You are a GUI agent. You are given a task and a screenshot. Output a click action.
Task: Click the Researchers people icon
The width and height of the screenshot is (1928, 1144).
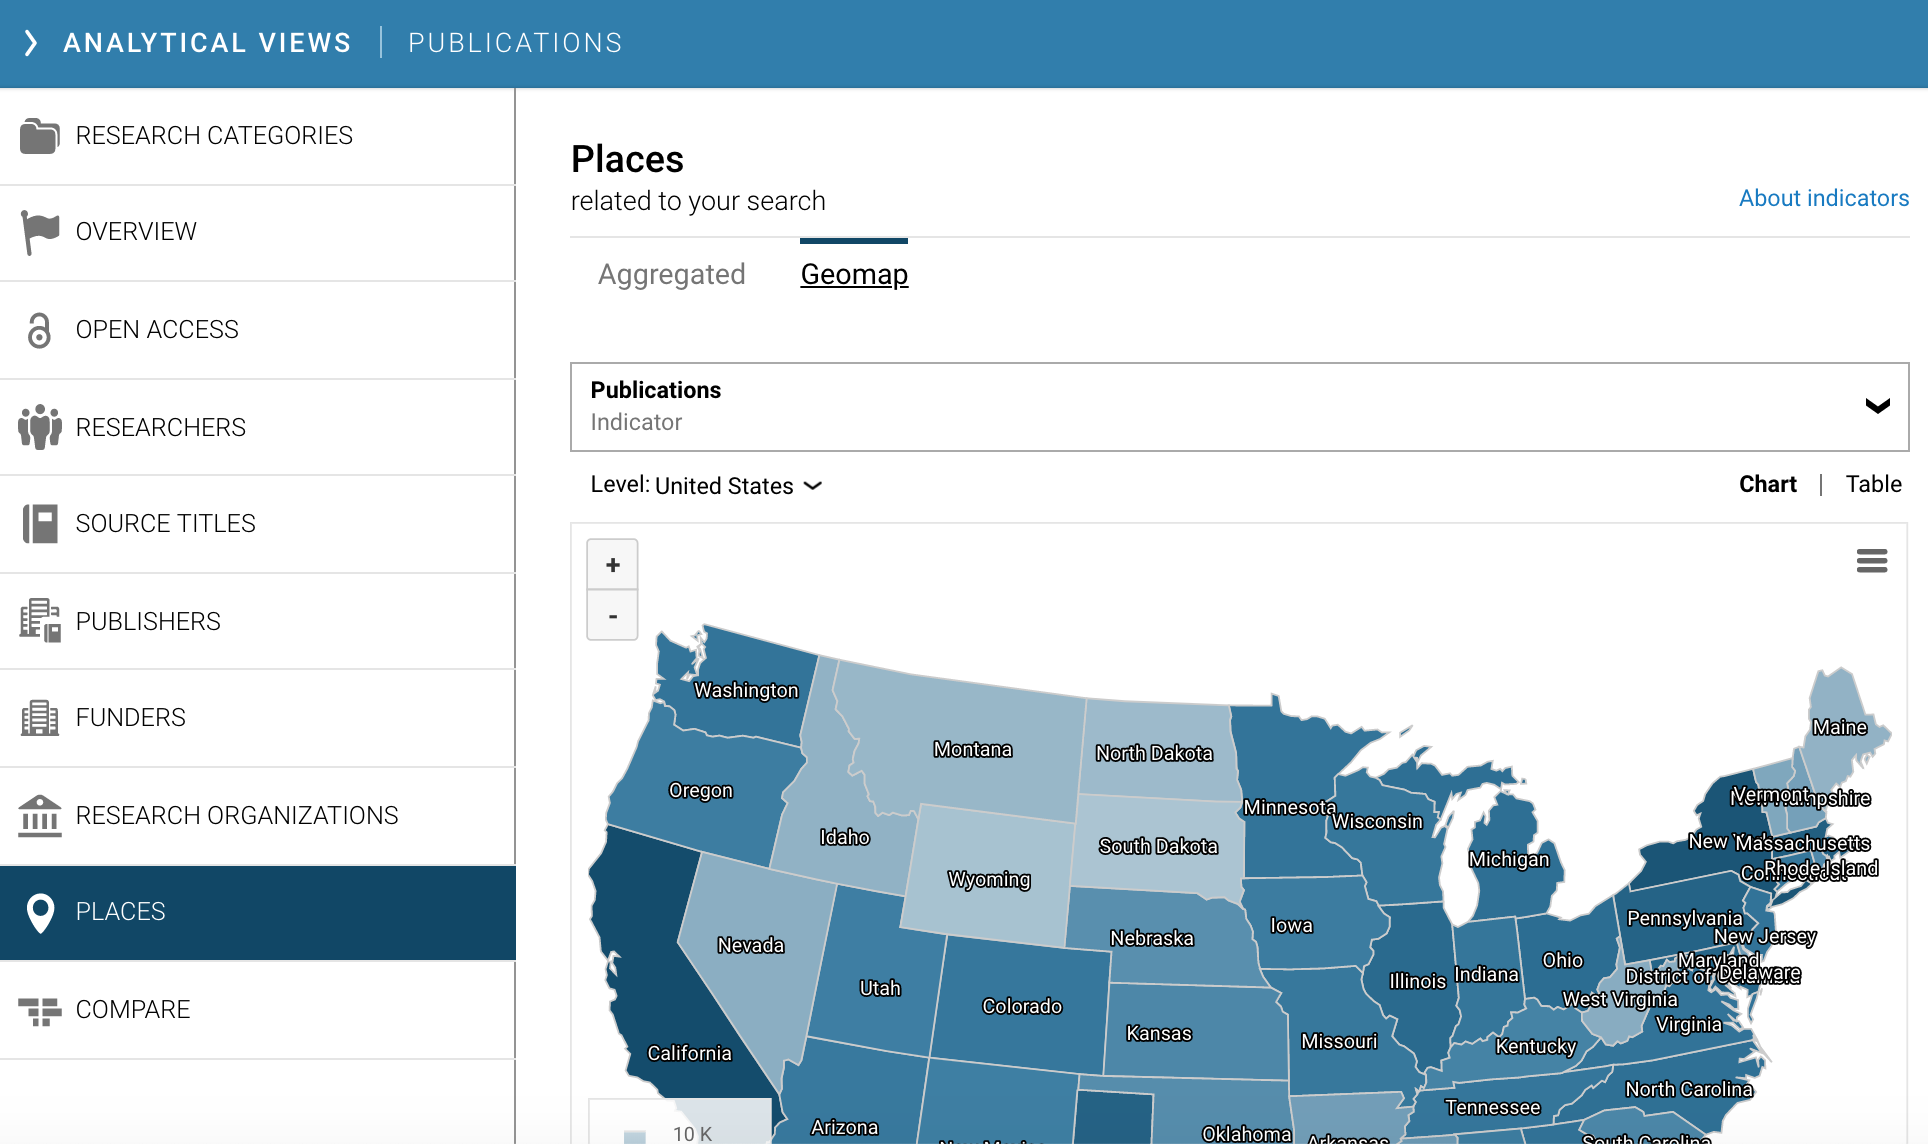point(40,427)
